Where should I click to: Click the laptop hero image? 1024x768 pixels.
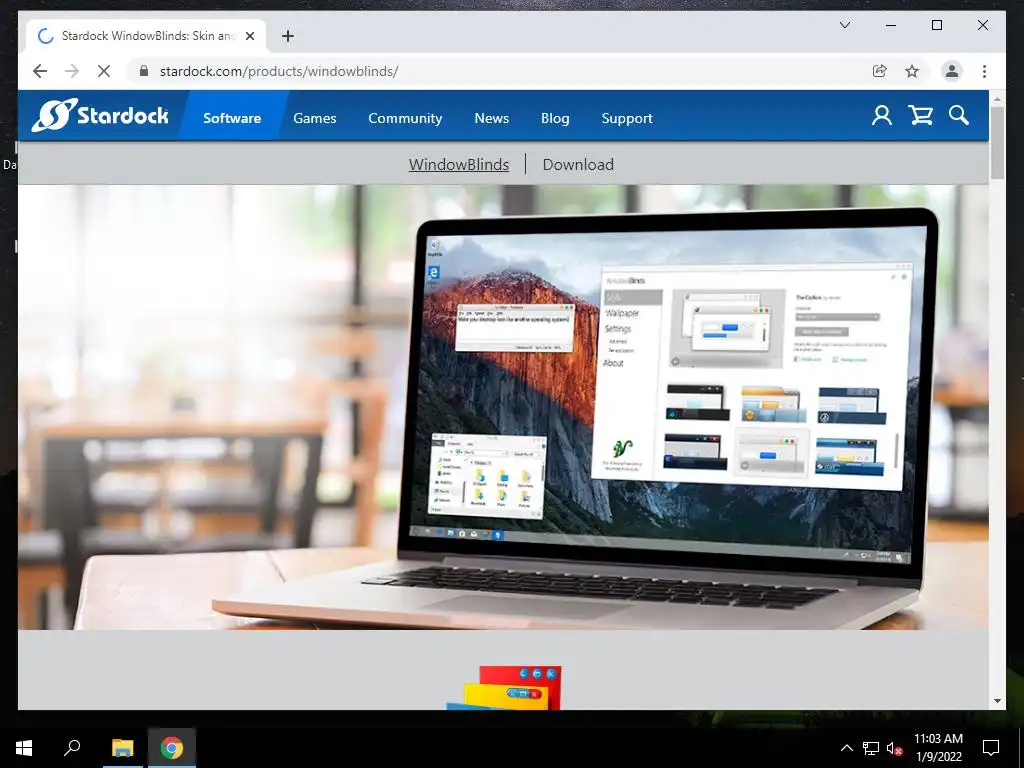pos(503,407)
